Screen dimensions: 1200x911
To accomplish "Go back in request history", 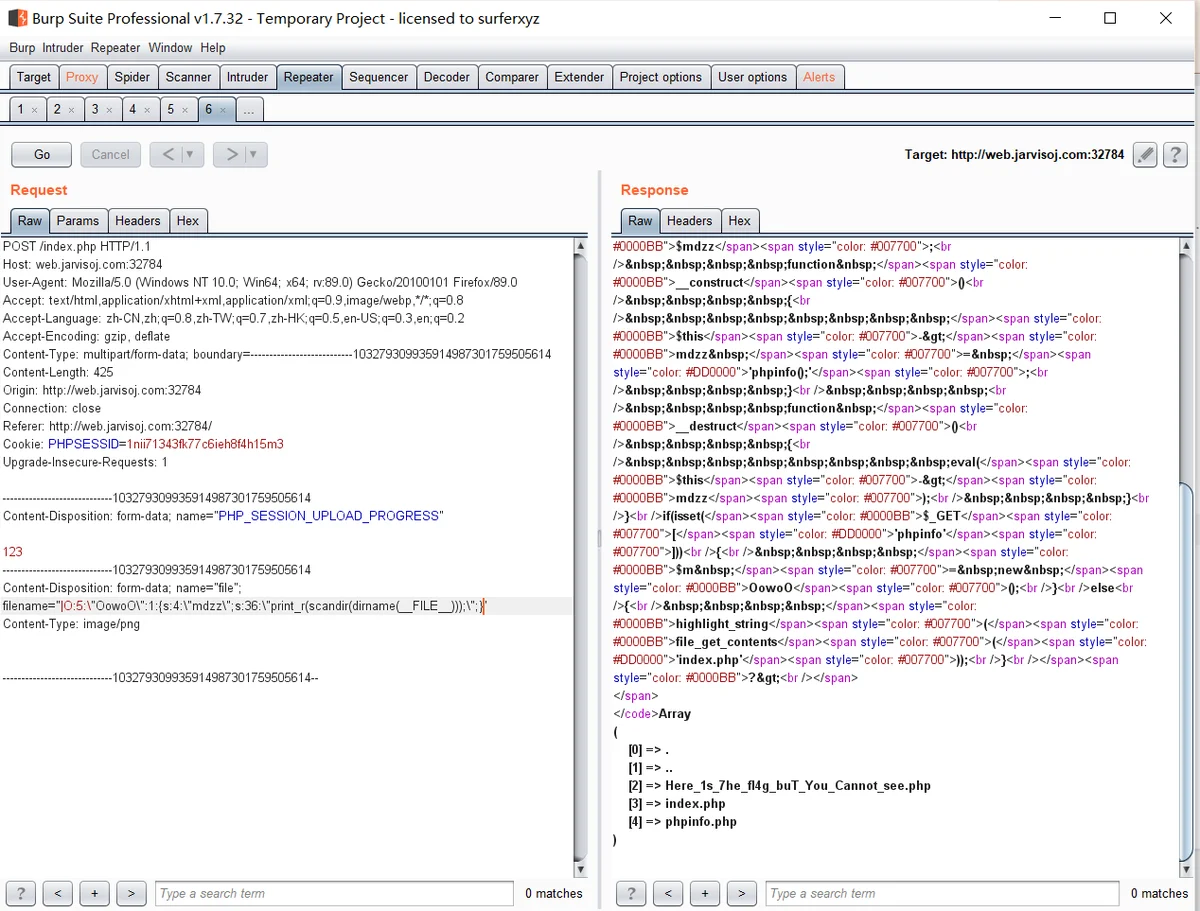I will (x=168, y=155).
